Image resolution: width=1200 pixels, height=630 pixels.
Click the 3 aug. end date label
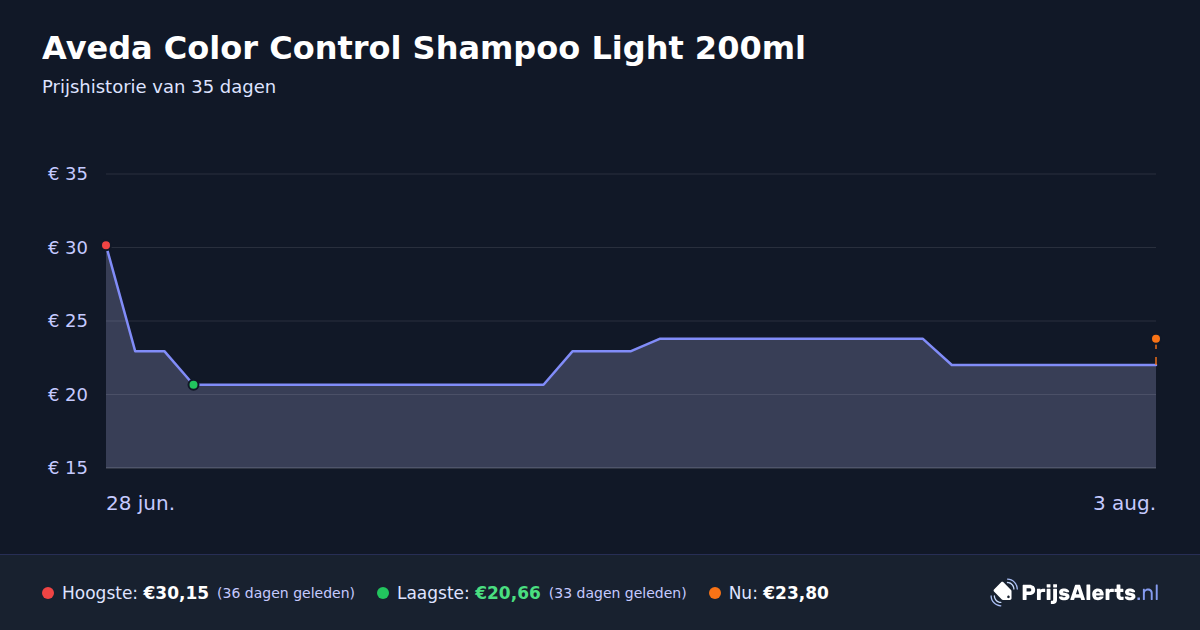[1124, 503]
